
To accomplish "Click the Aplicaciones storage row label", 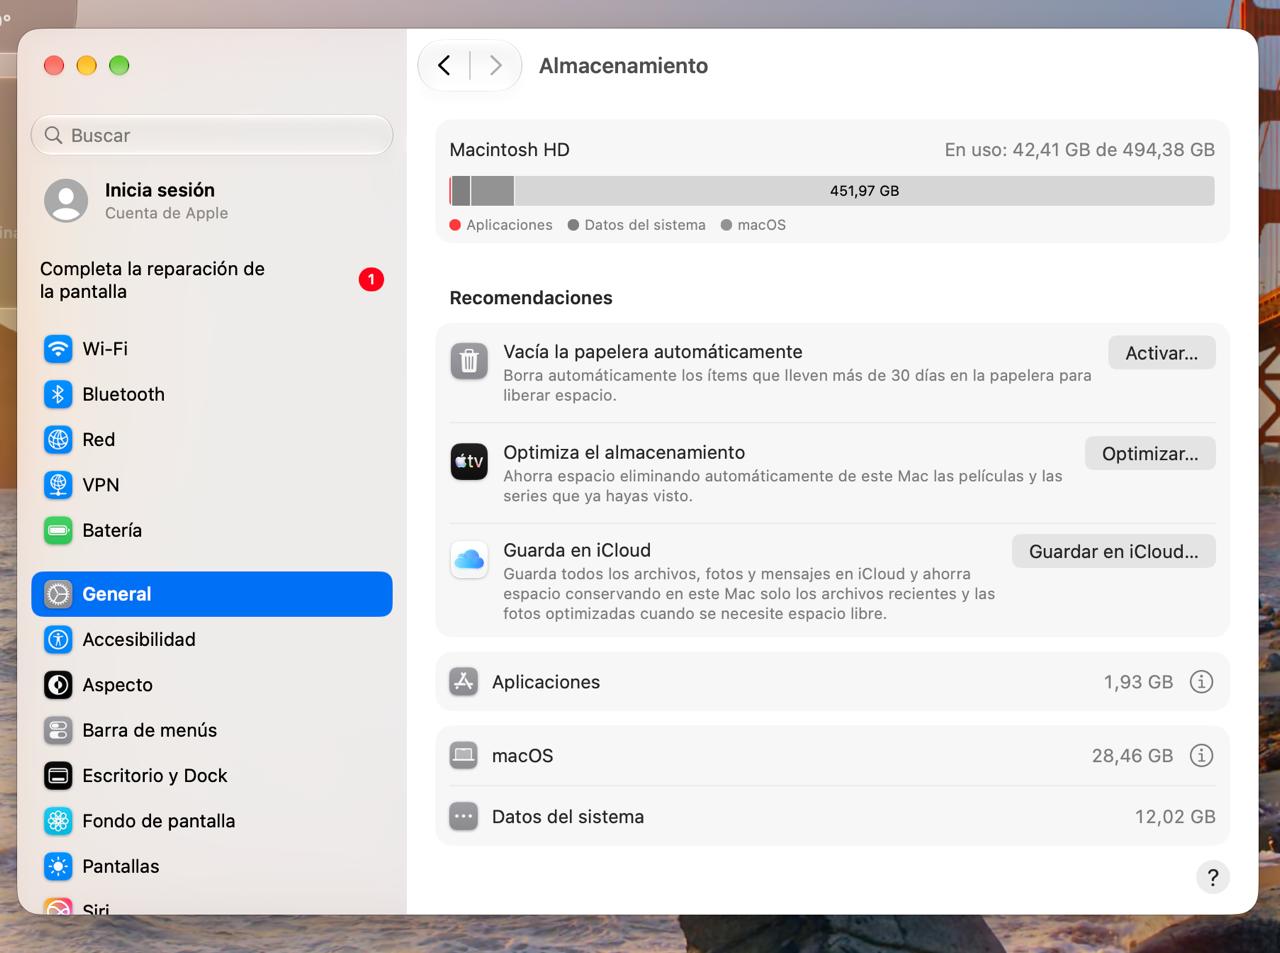I will 546,682.
